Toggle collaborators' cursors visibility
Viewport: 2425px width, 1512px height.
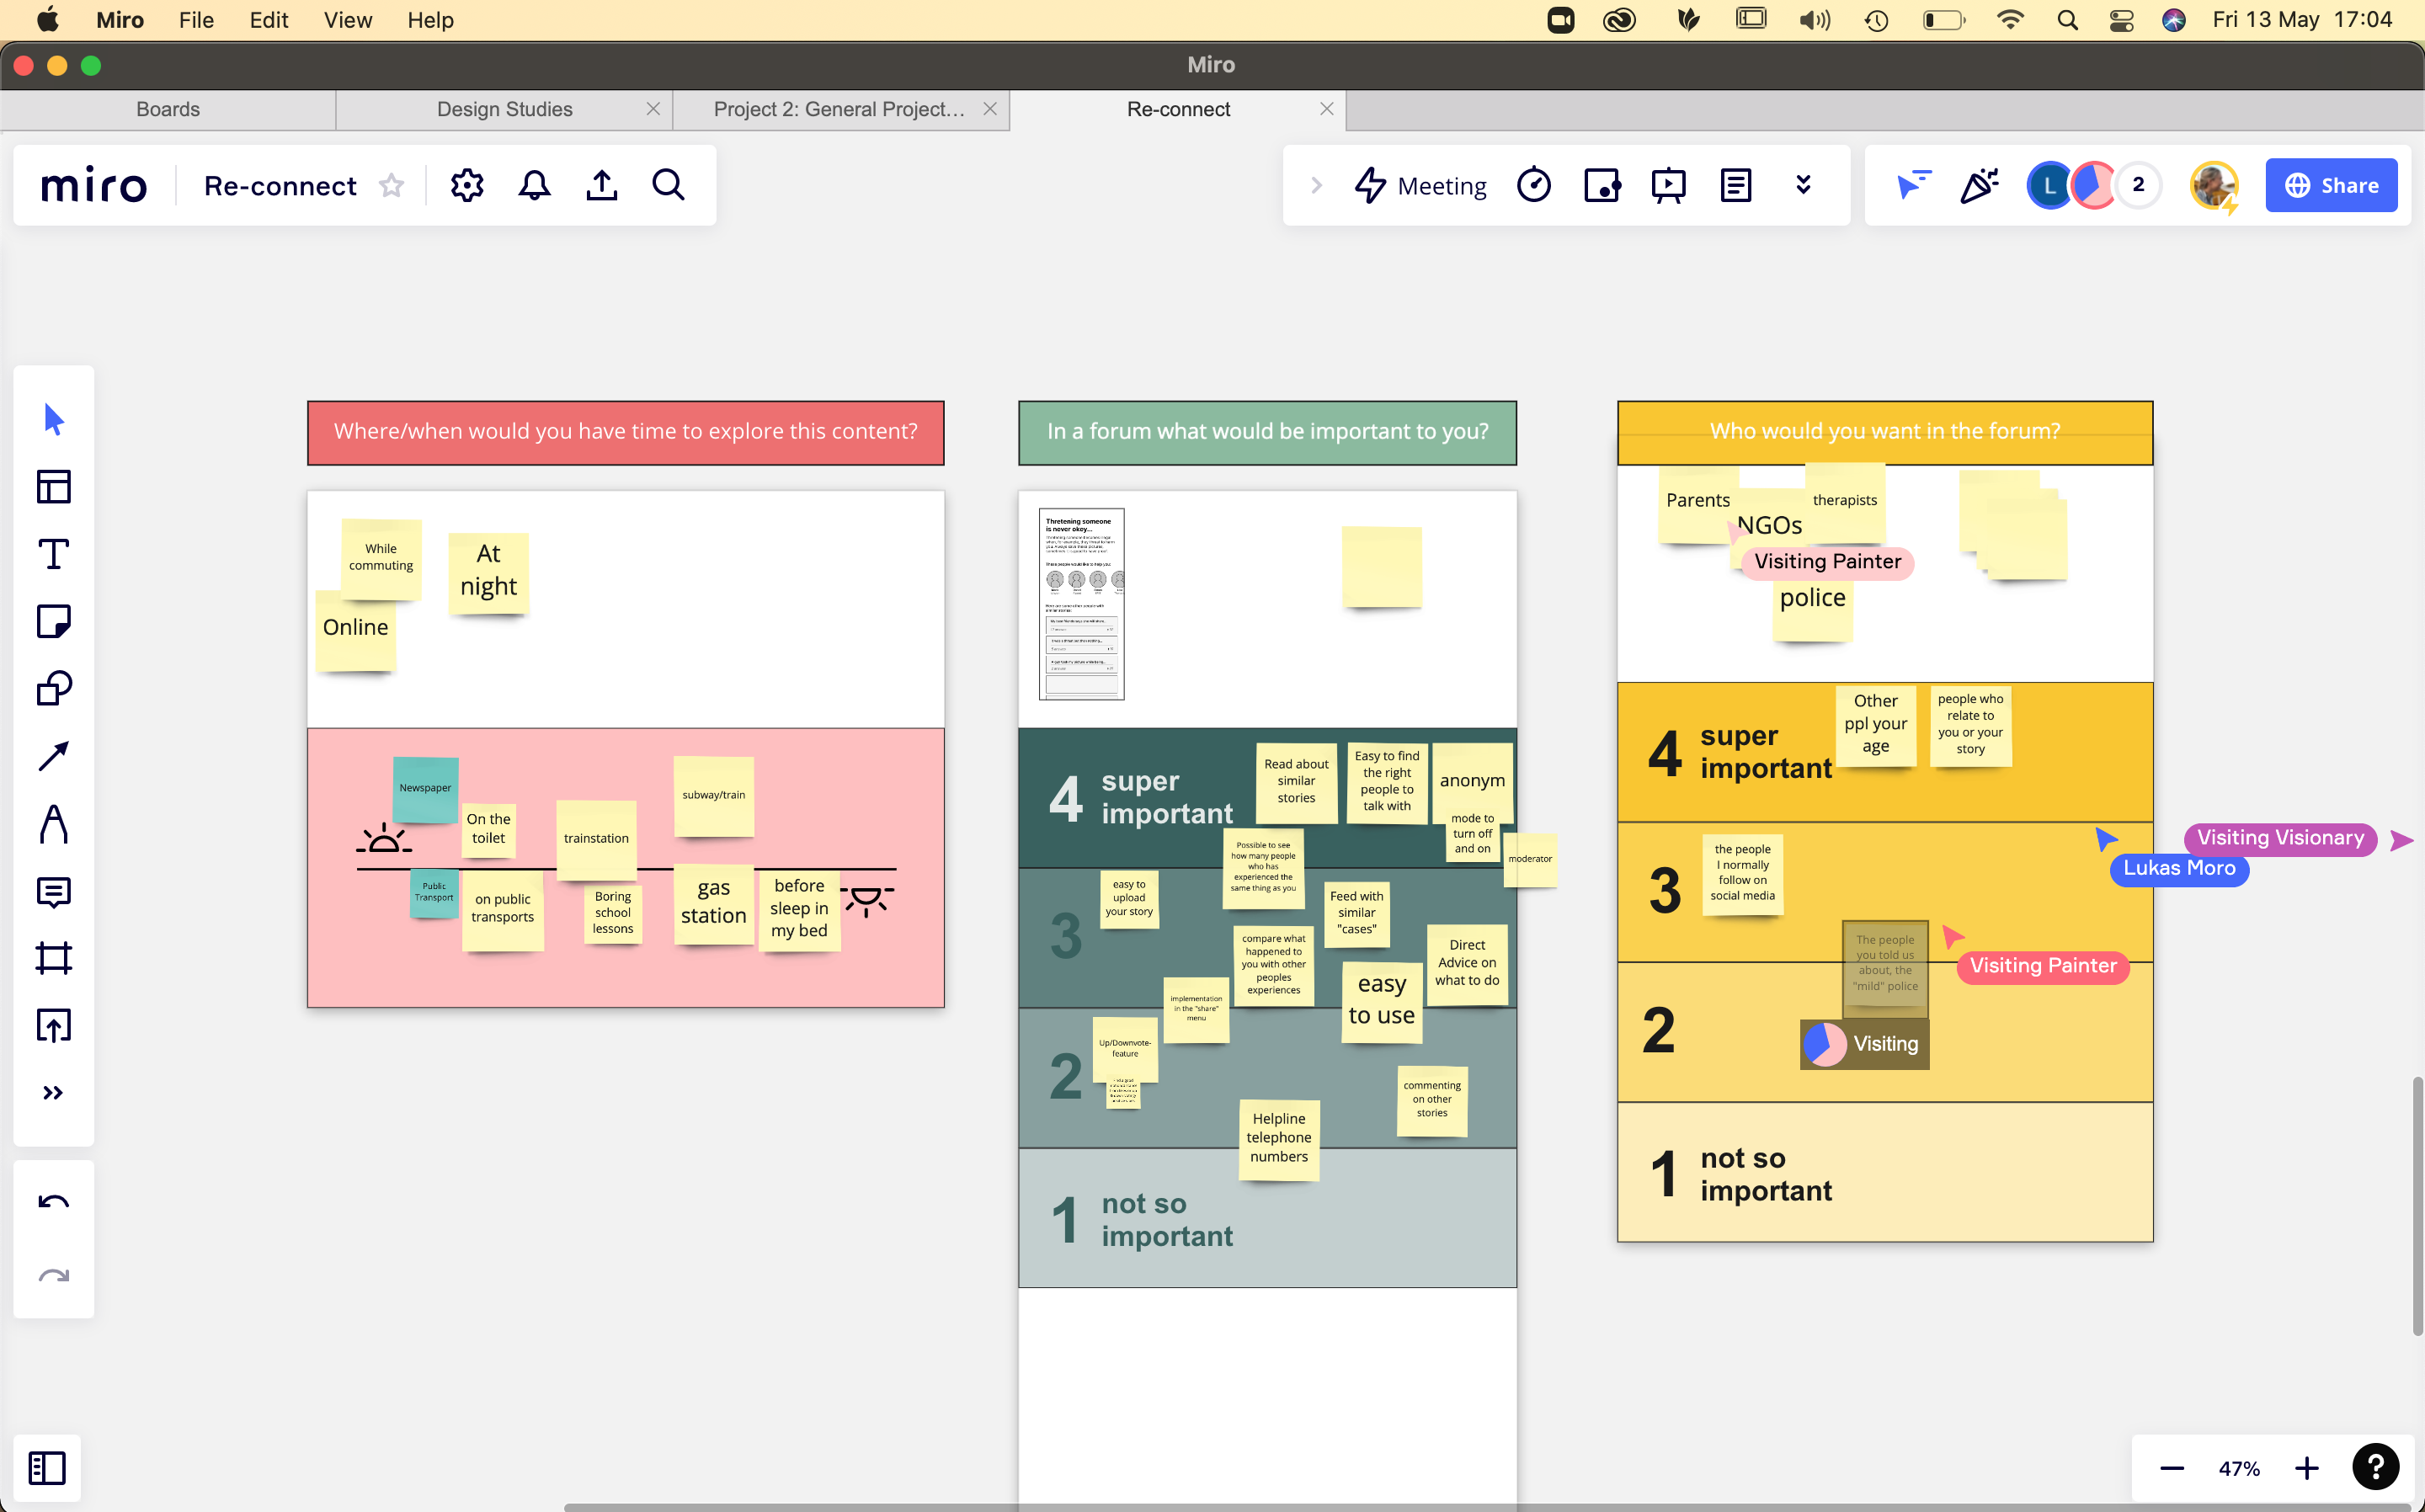click(1912, 186)
